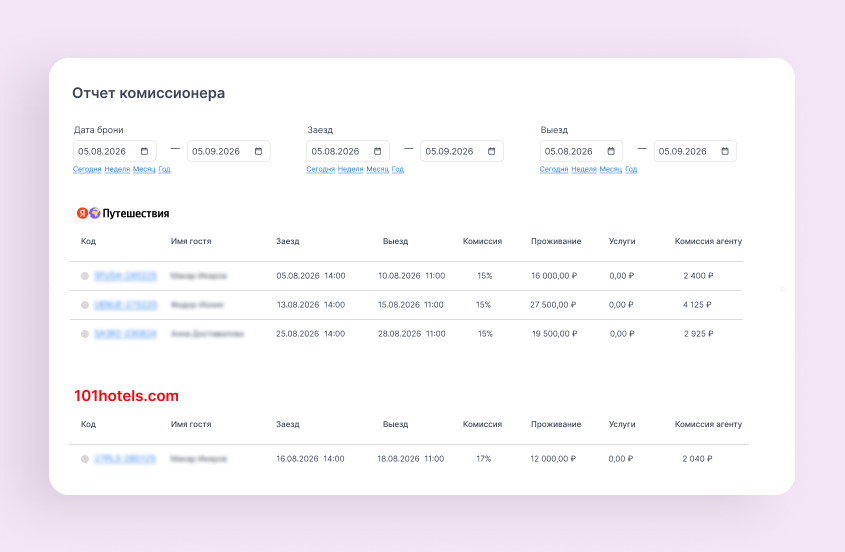
Task: Pick Сегодня under Выезд filter
Action: pyautogui.click(x=554, y=169)
